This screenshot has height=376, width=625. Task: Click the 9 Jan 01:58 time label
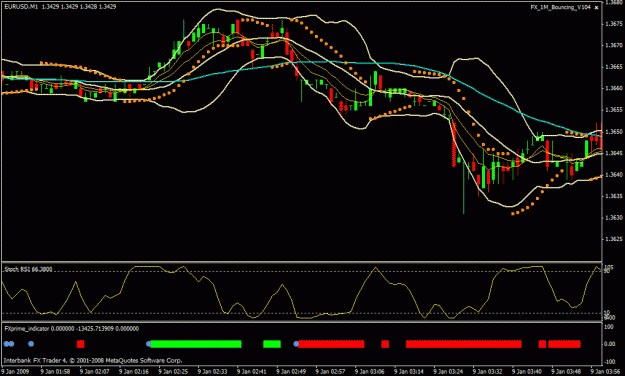pyautogui.click(x=55, y=372)
